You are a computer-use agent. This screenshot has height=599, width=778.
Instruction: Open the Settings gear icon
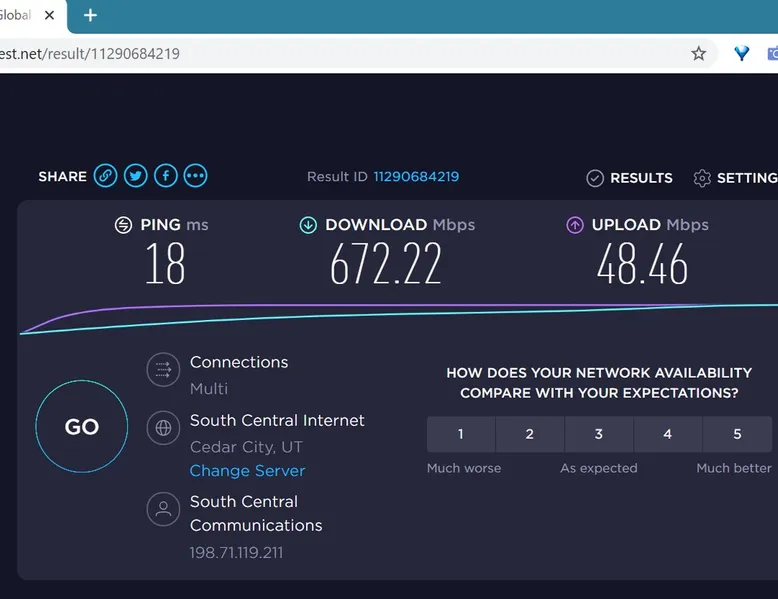point(702,178)
